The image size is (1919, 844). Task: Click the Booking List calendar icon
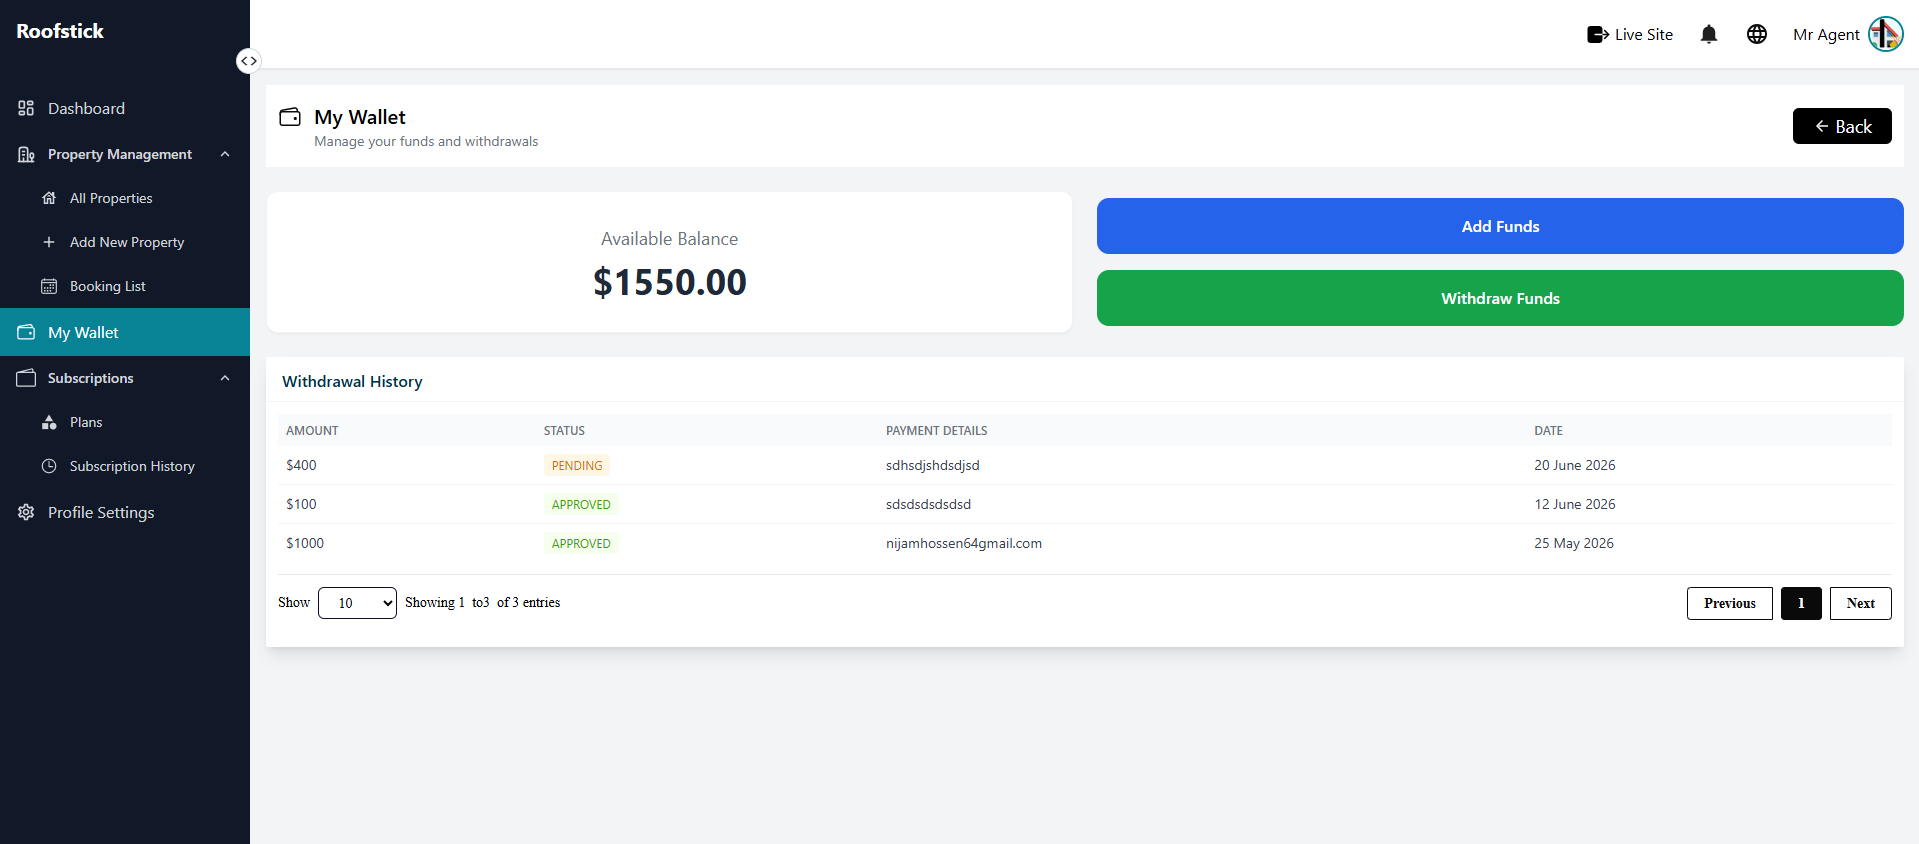49,286
